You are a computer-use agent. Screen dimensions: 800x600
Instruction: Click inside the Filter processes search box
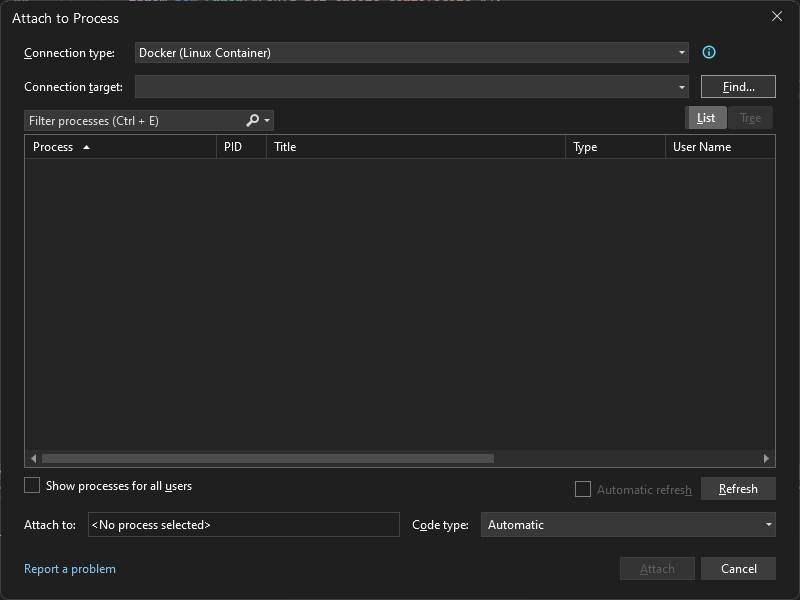coord(130,120)
